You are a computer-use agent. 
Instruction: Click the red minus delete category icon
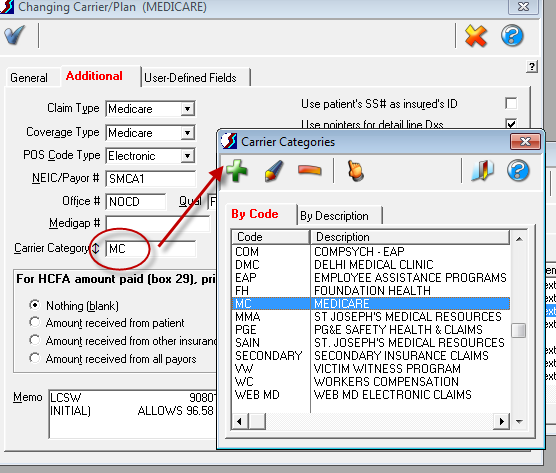pyautogui.click(x=310, y=170)
